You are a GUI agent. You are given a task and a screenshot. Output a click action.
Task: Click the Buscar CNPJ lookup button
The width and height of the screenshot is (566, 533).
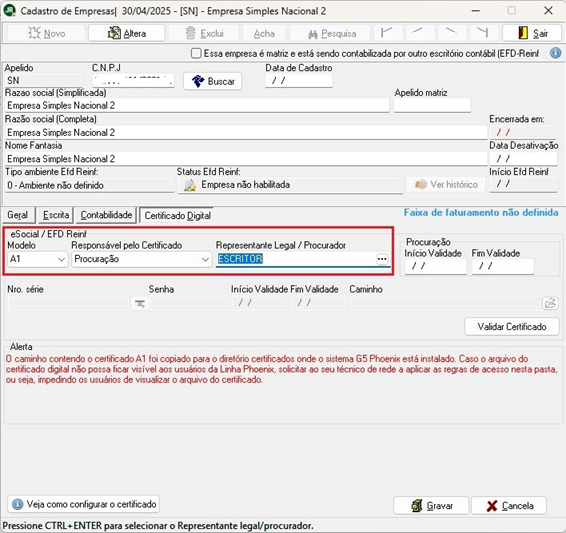coord(213,81)
